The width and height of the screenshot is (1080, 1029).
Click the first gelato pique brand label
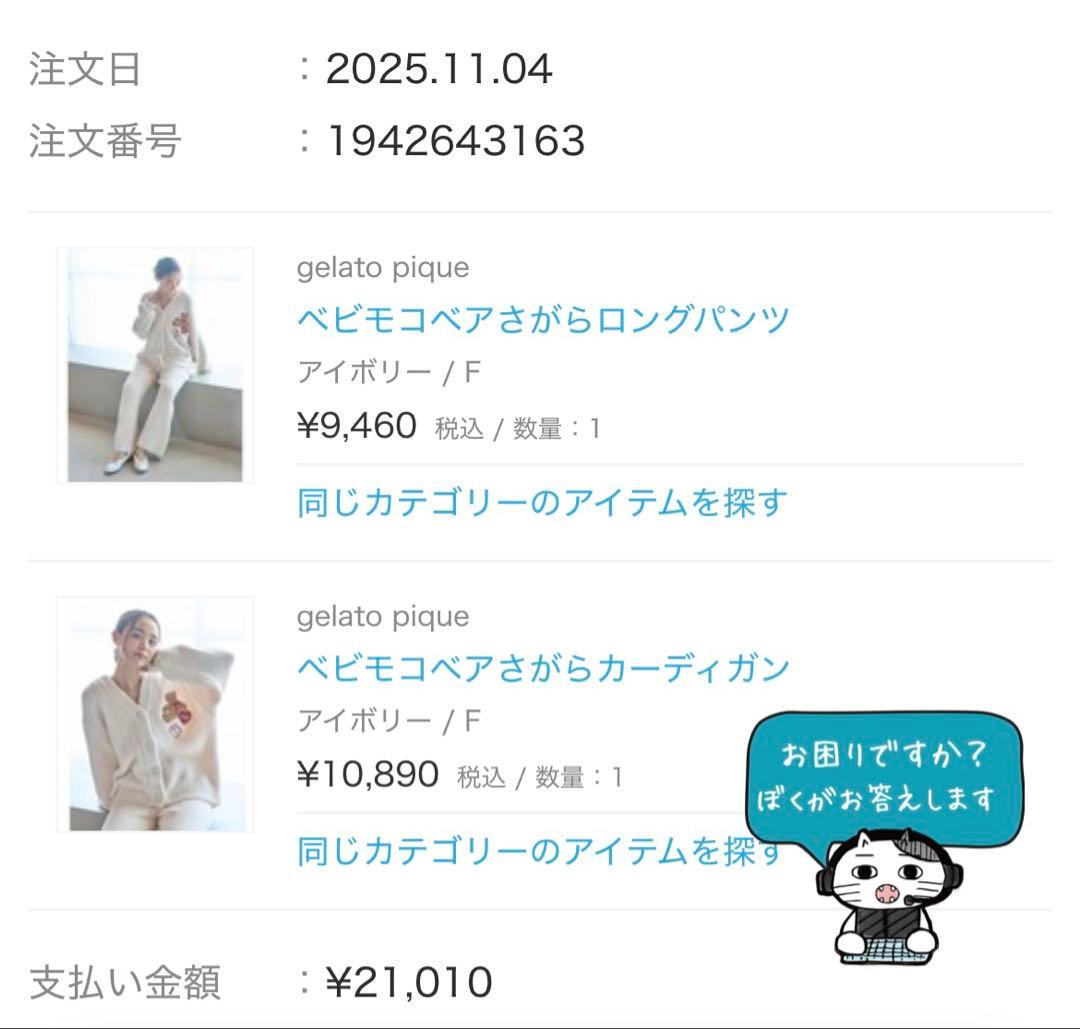tap(383, 267)
